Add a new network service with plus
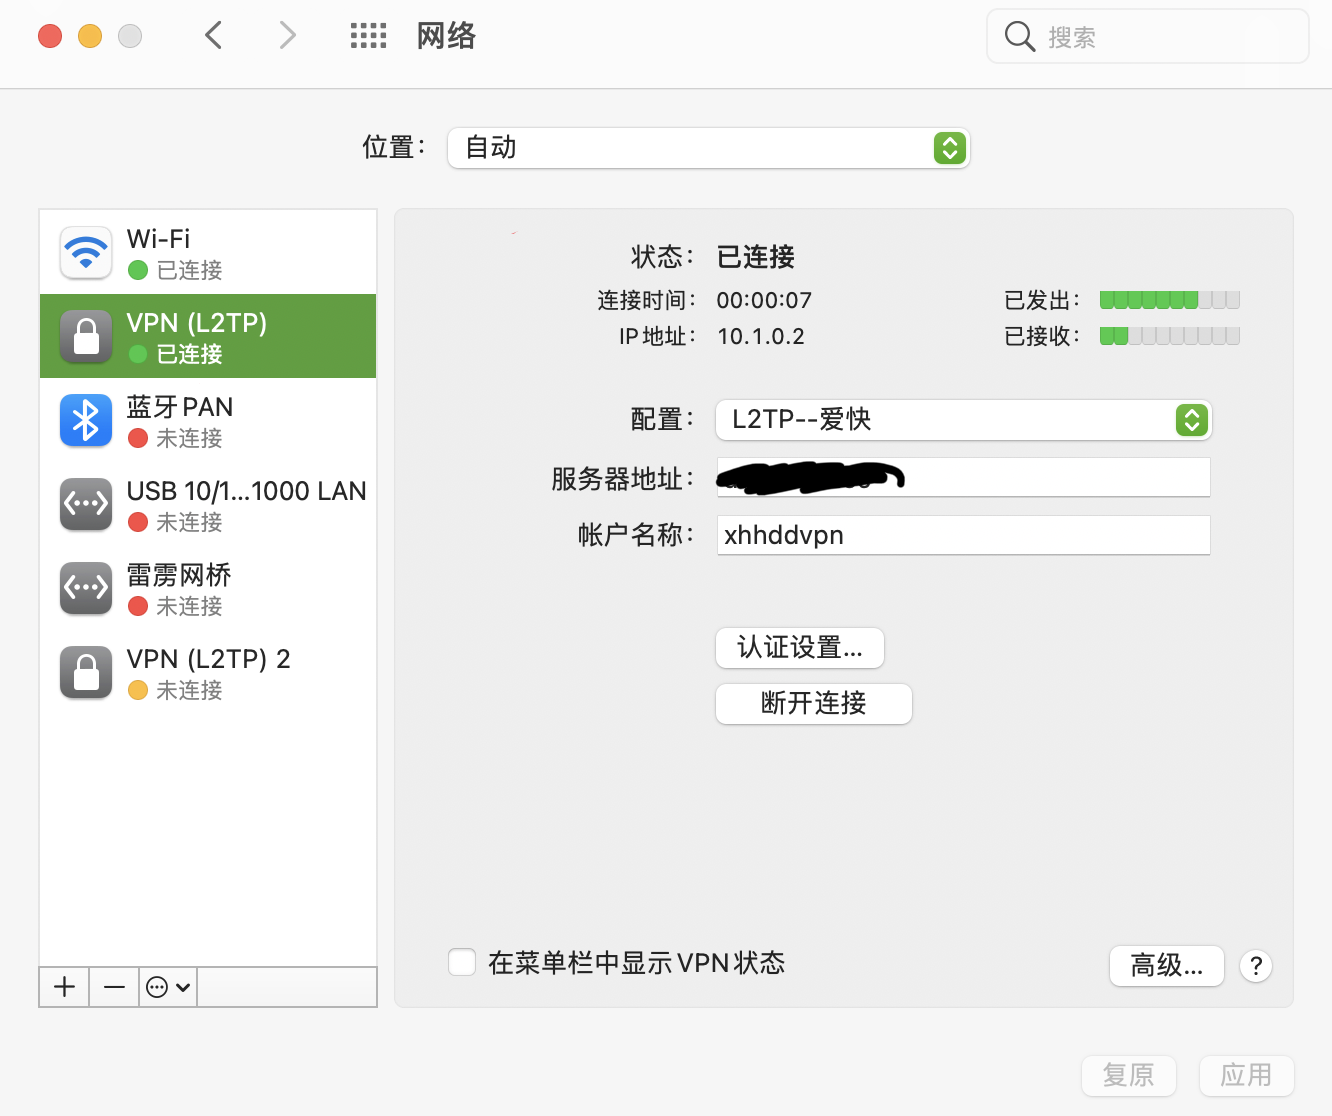Screen dimensions: 1332x1116 65,987
